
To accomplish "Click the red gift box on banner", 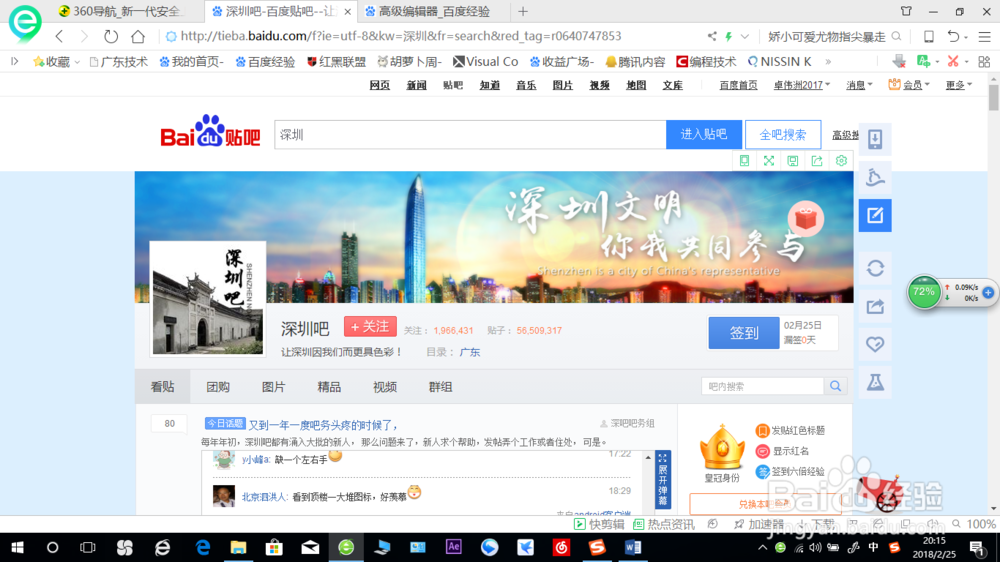I will point(805,219).
